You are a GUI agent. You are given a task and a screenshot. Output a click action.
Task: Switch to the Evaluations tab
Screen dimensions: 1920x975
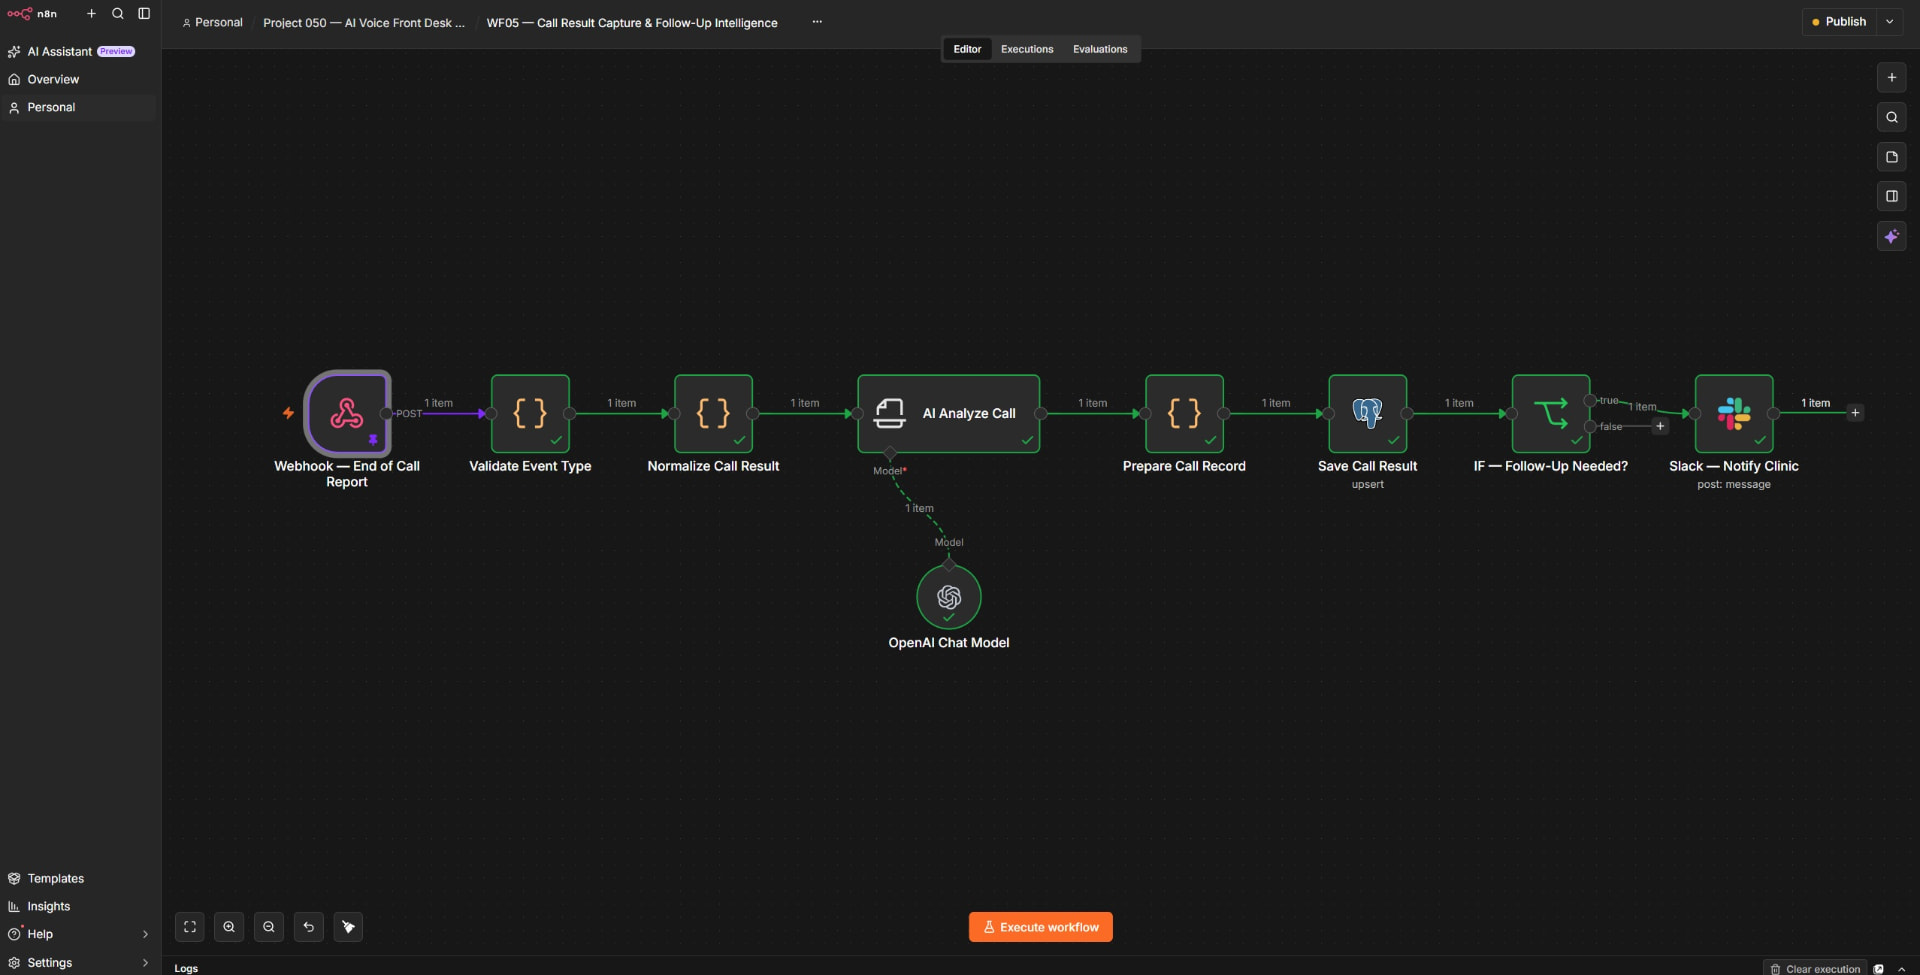coord(1100,49)
